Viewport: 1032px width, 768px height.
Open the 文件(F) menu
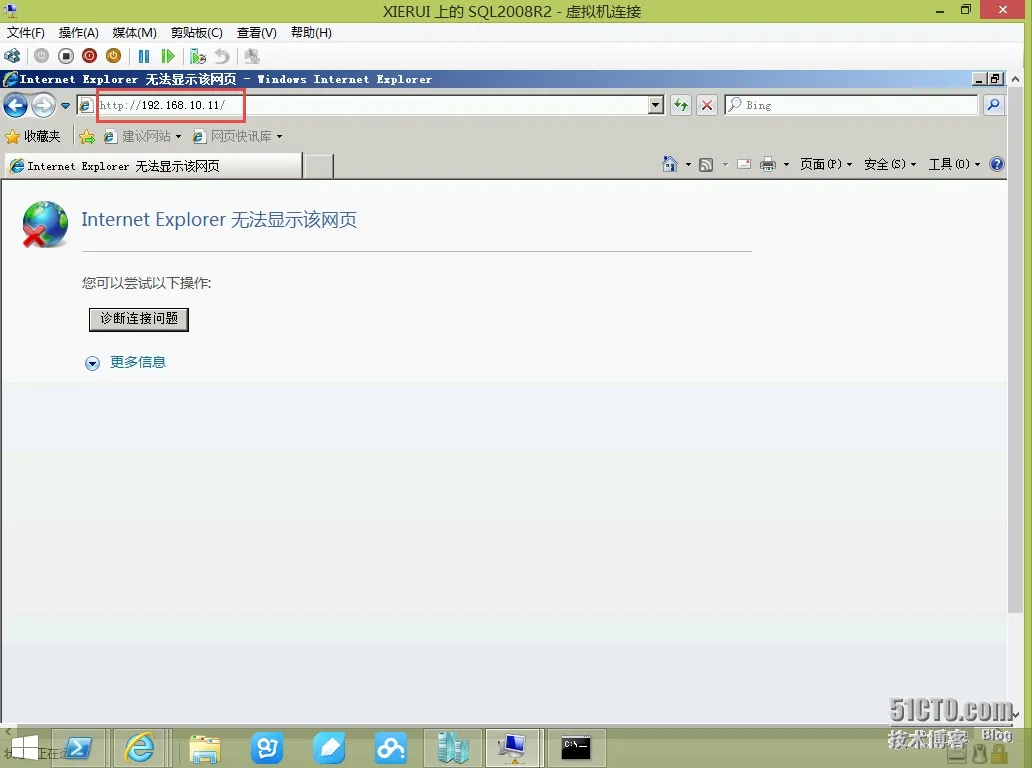click(x=26, y=33)
